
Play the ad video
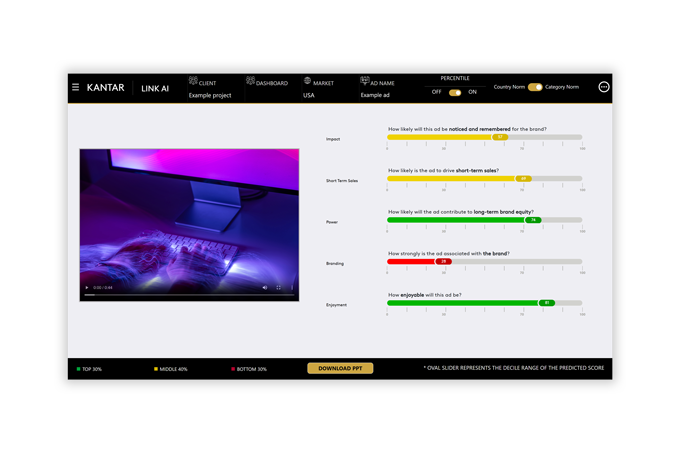pyautogui.click(x=87, y=288)
